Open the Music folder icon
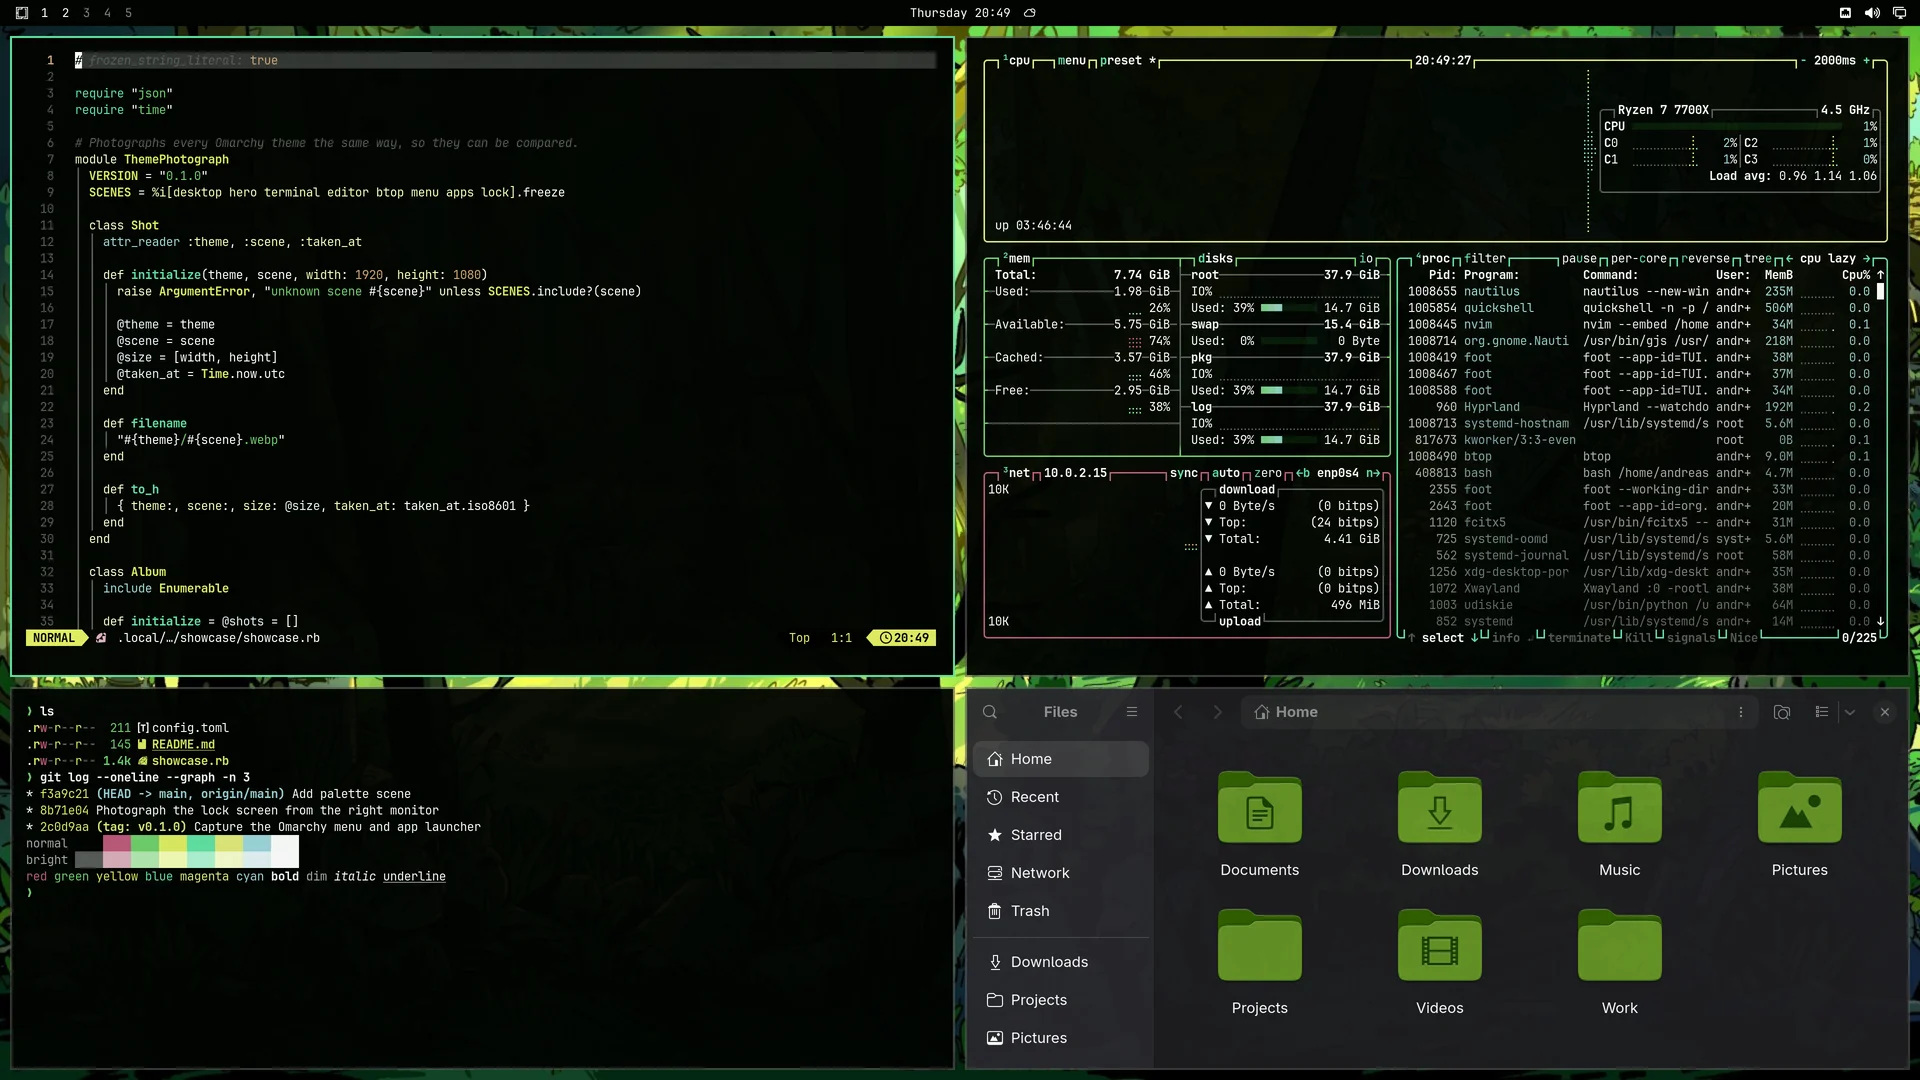 [1619, 807]
